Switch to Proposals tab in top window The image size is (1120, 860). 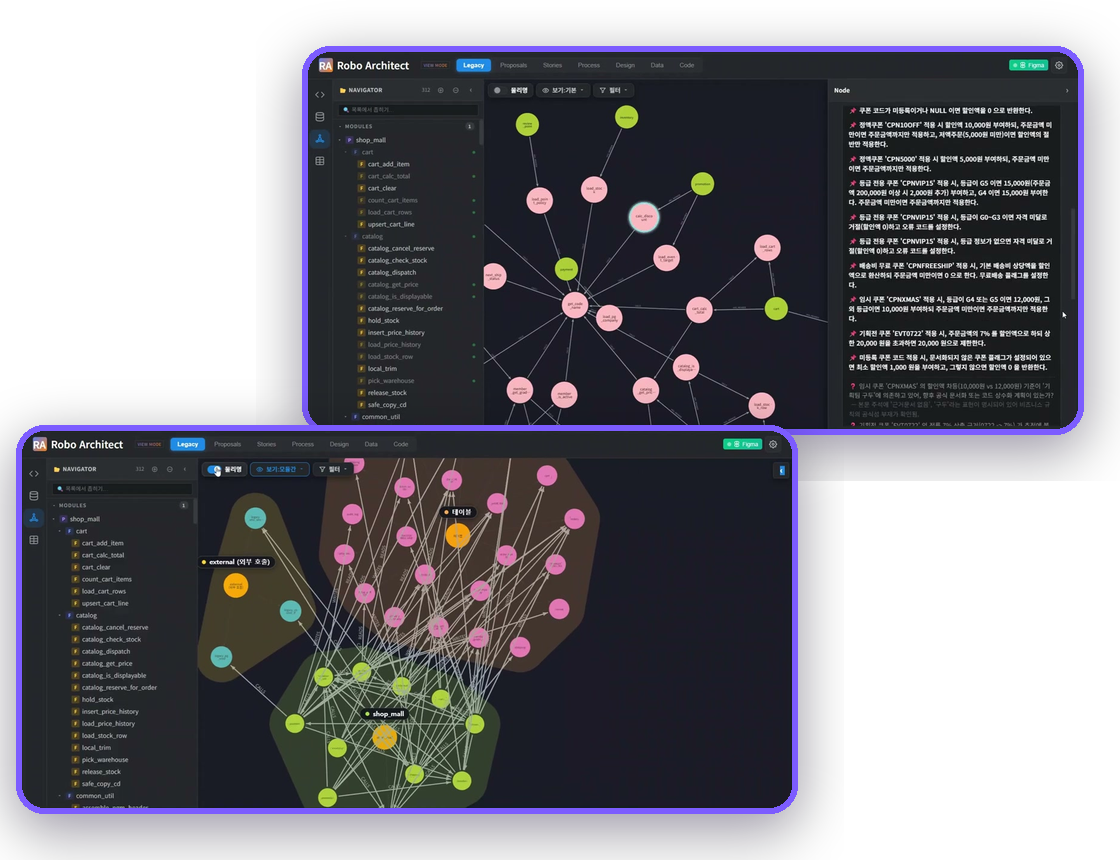click(514, 65)
